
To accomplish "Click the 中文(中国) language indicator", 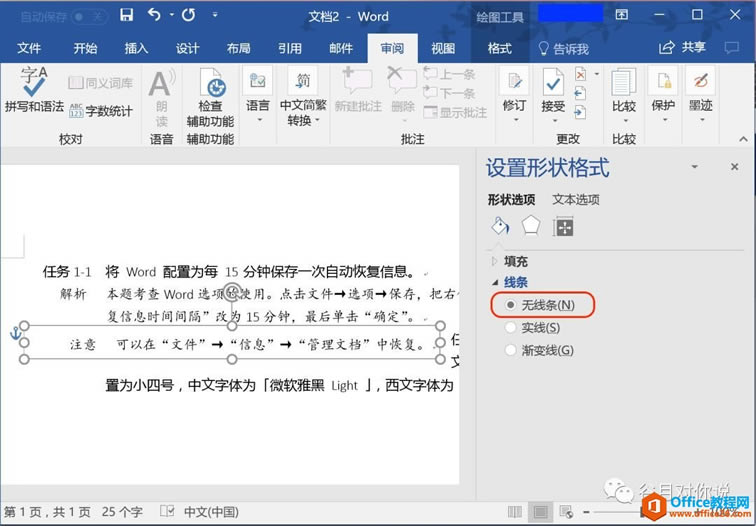I will coord(211,512).
